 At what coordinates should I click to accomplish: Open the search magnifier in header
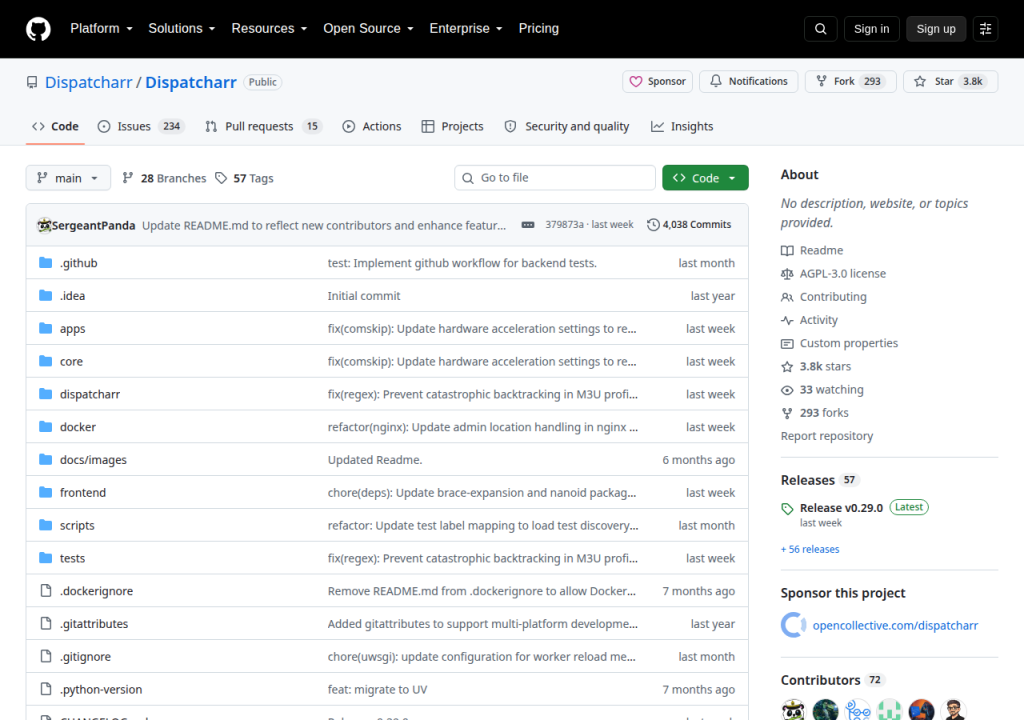[820, 29]
